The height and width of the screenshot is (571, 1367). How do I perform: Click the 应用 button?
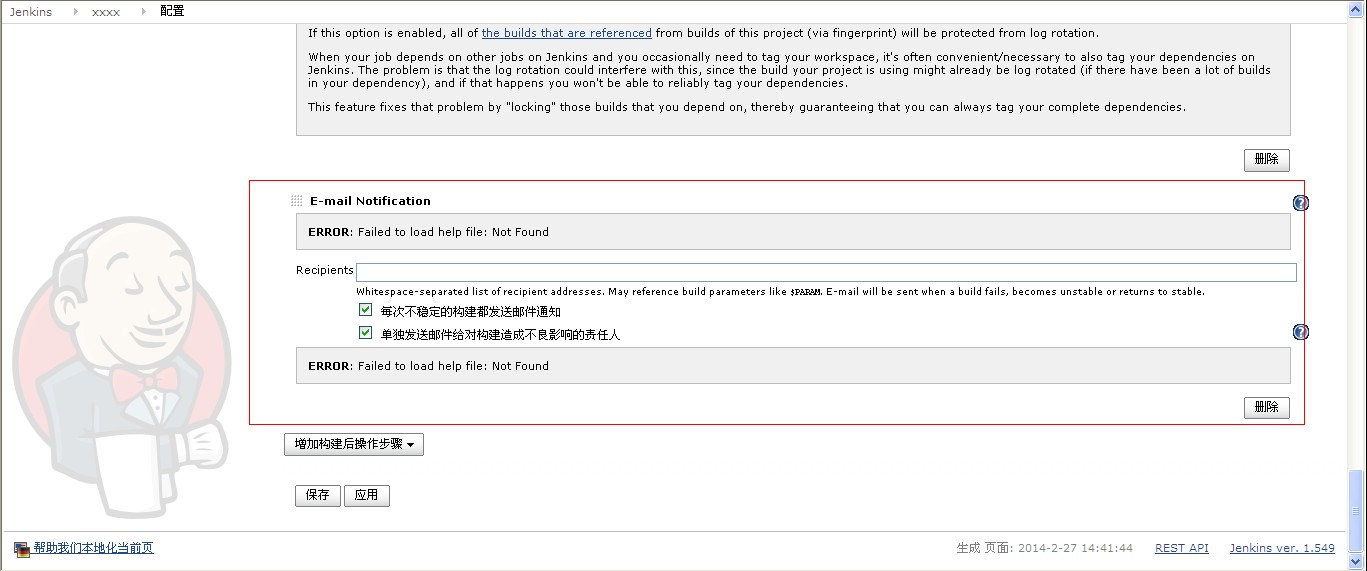click(367, 495)
